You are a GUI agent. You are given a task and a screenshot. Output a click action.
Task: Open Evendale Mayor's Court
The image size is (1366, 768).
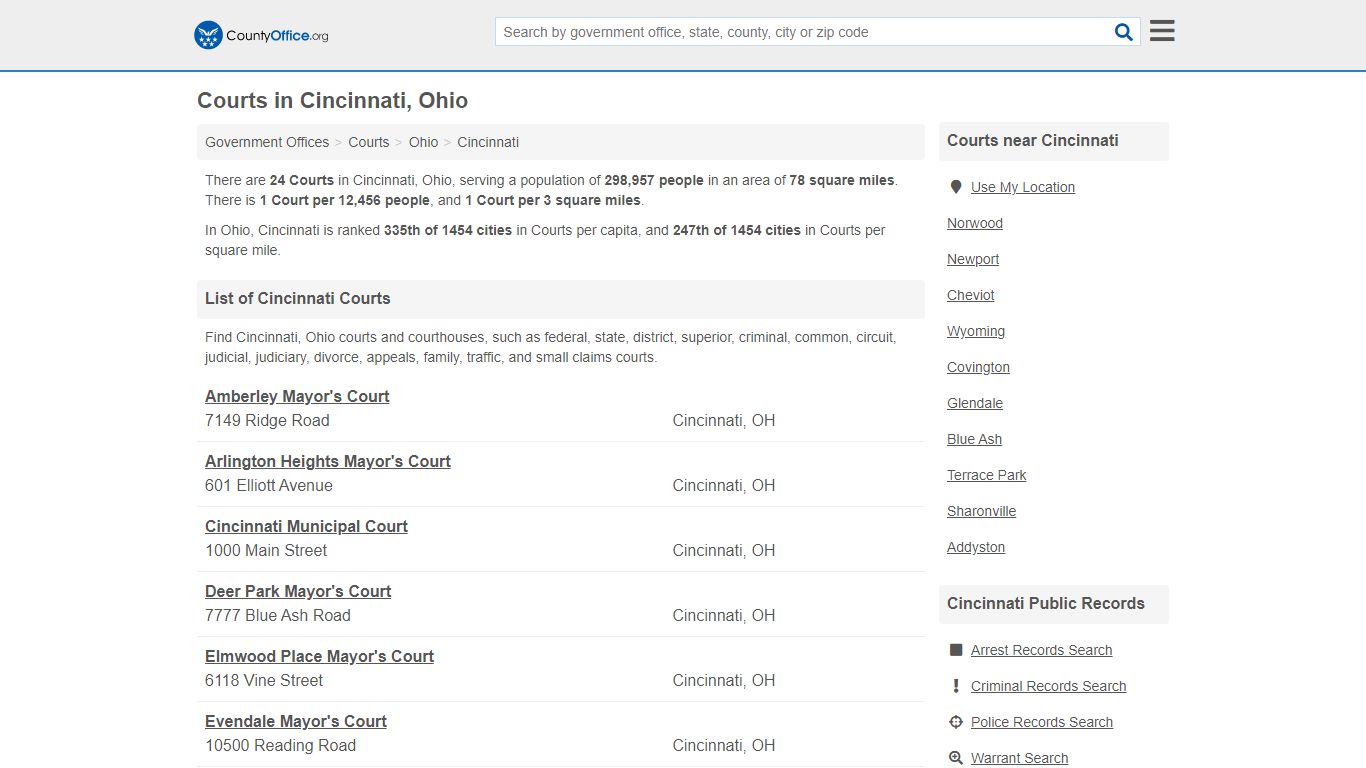click(296, 721)
